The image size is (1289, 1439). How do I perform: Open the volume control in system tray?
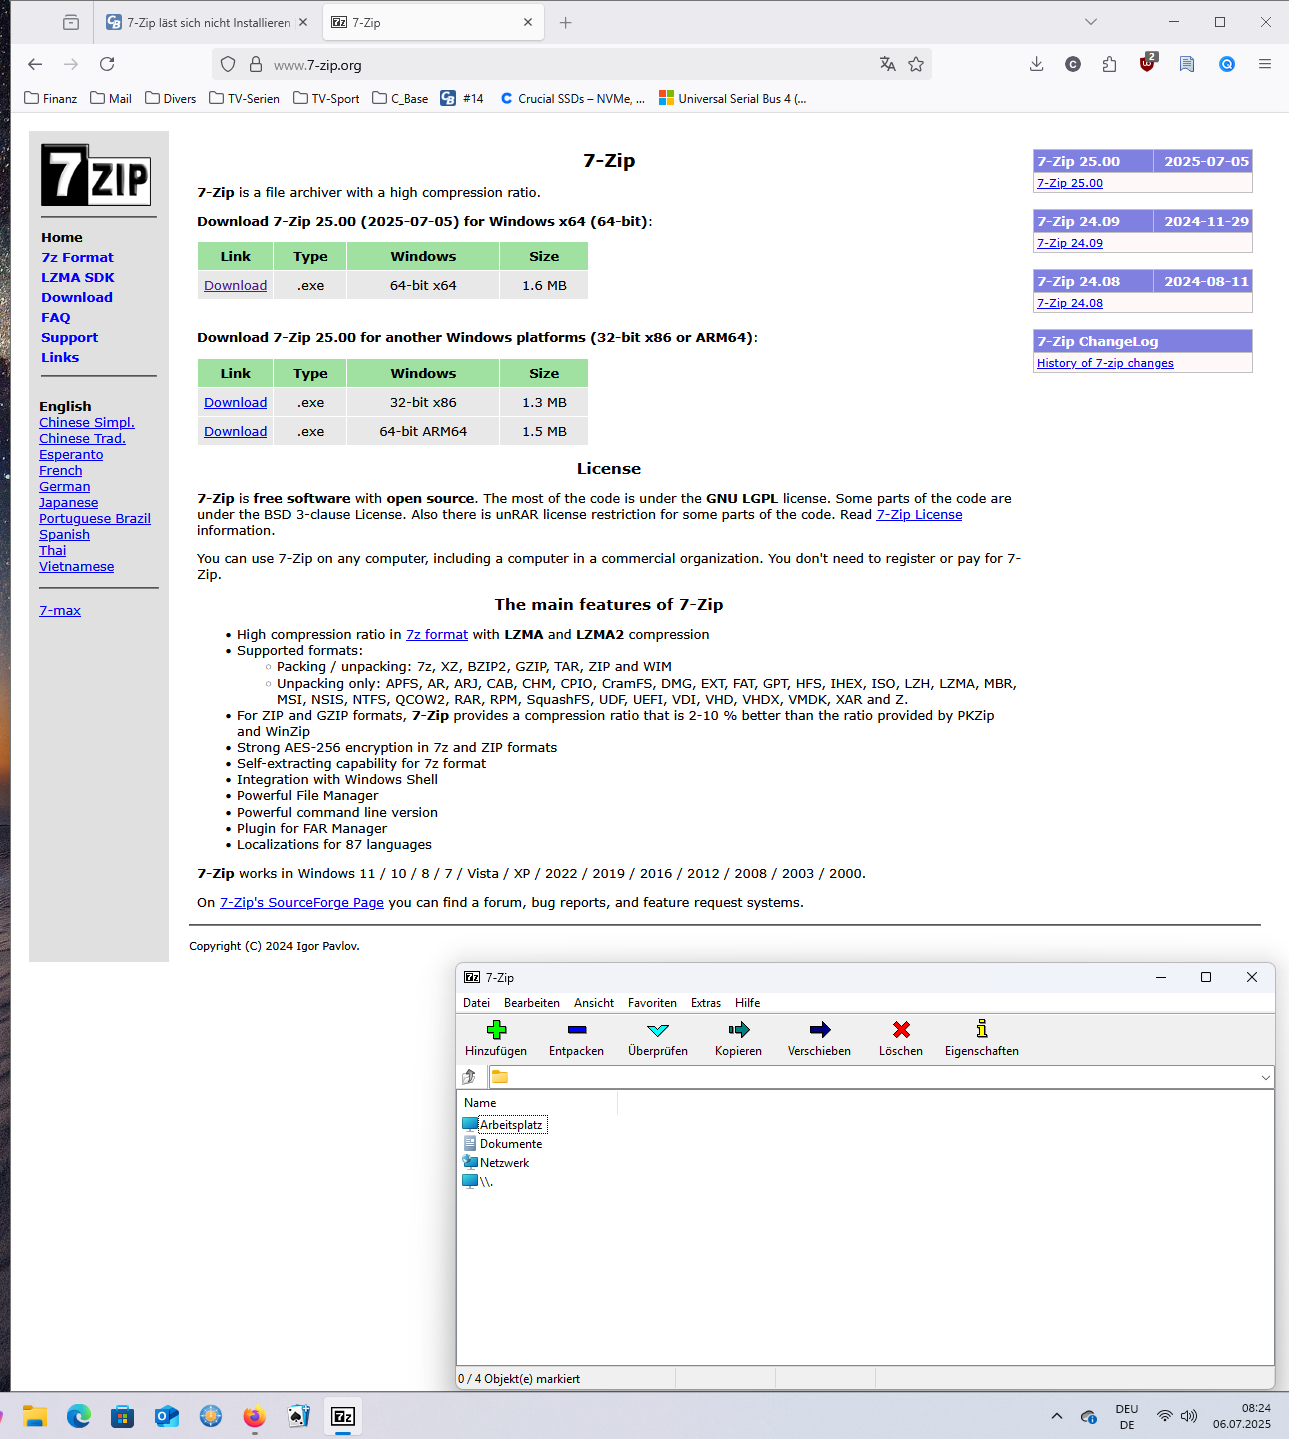click(1189, 1416)
